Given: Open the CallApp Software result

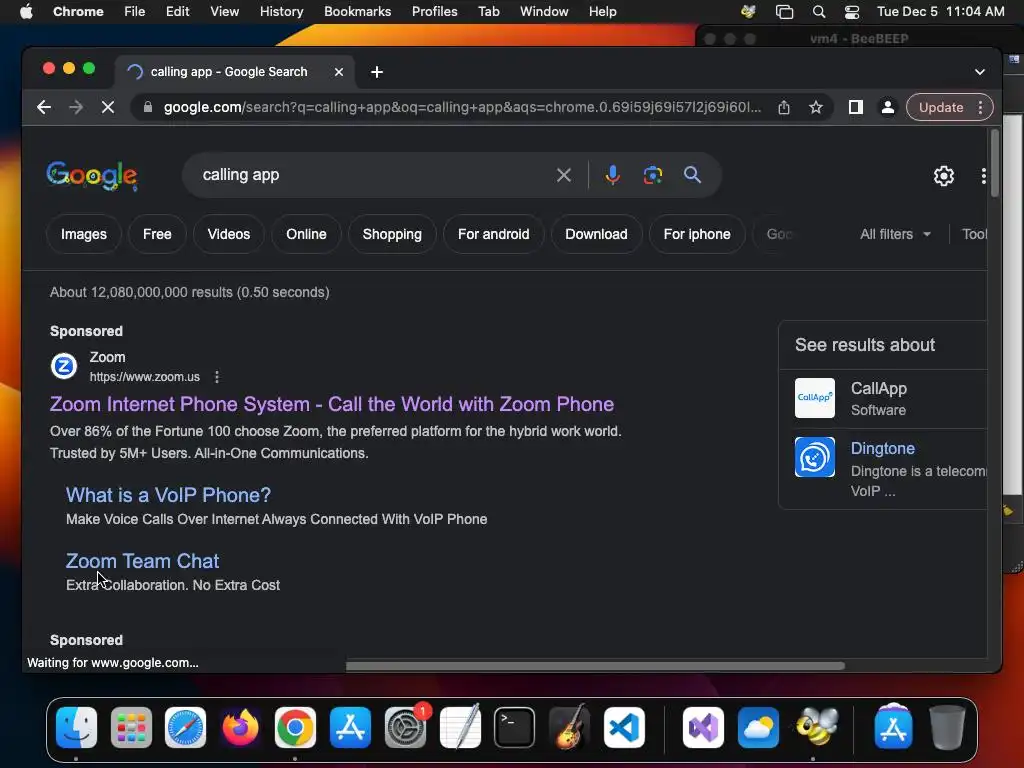Looking at the screenshot, I should coord(878,398).
